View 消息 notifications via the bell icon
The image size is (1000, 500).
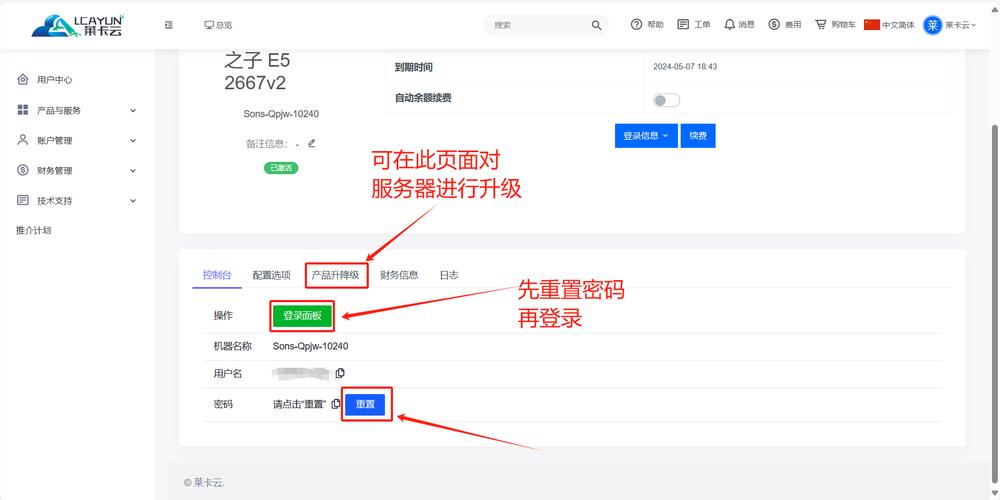[739, 25]
